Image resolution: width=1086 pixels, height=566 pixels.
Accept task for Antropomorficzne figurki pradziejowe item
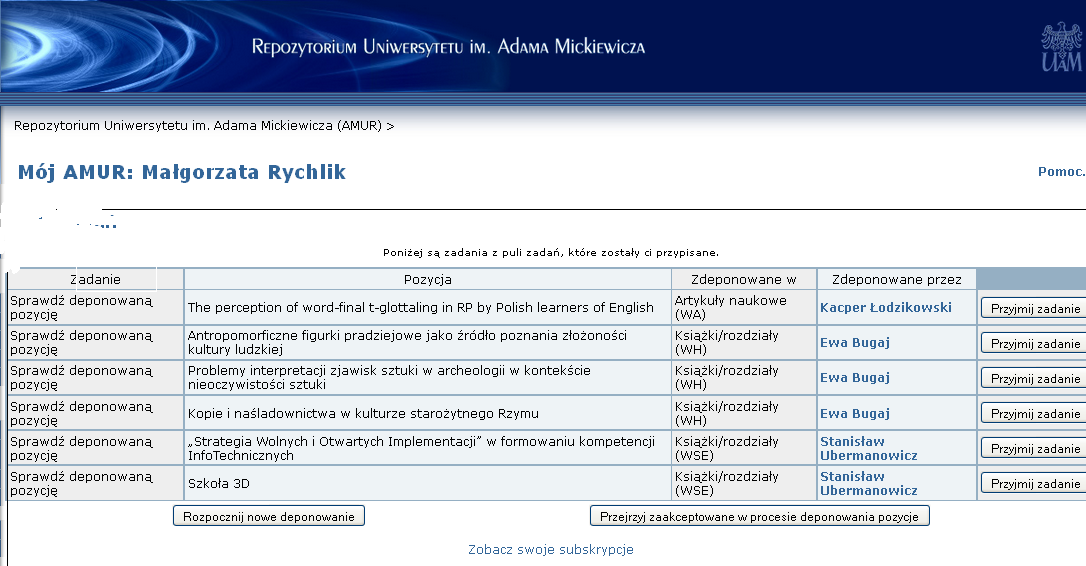1034,343
